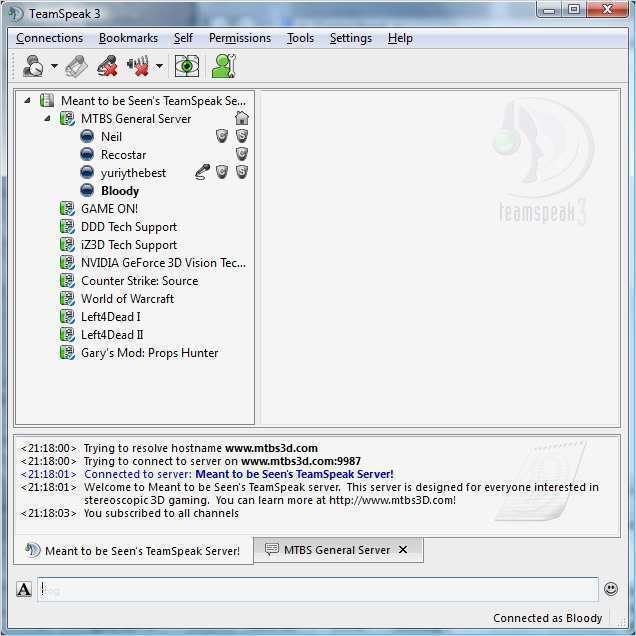This screenshot has width=636, height=636.
Task: Switch to Meant to be Seen's server chat tab
Action: [x=133, y=550]
